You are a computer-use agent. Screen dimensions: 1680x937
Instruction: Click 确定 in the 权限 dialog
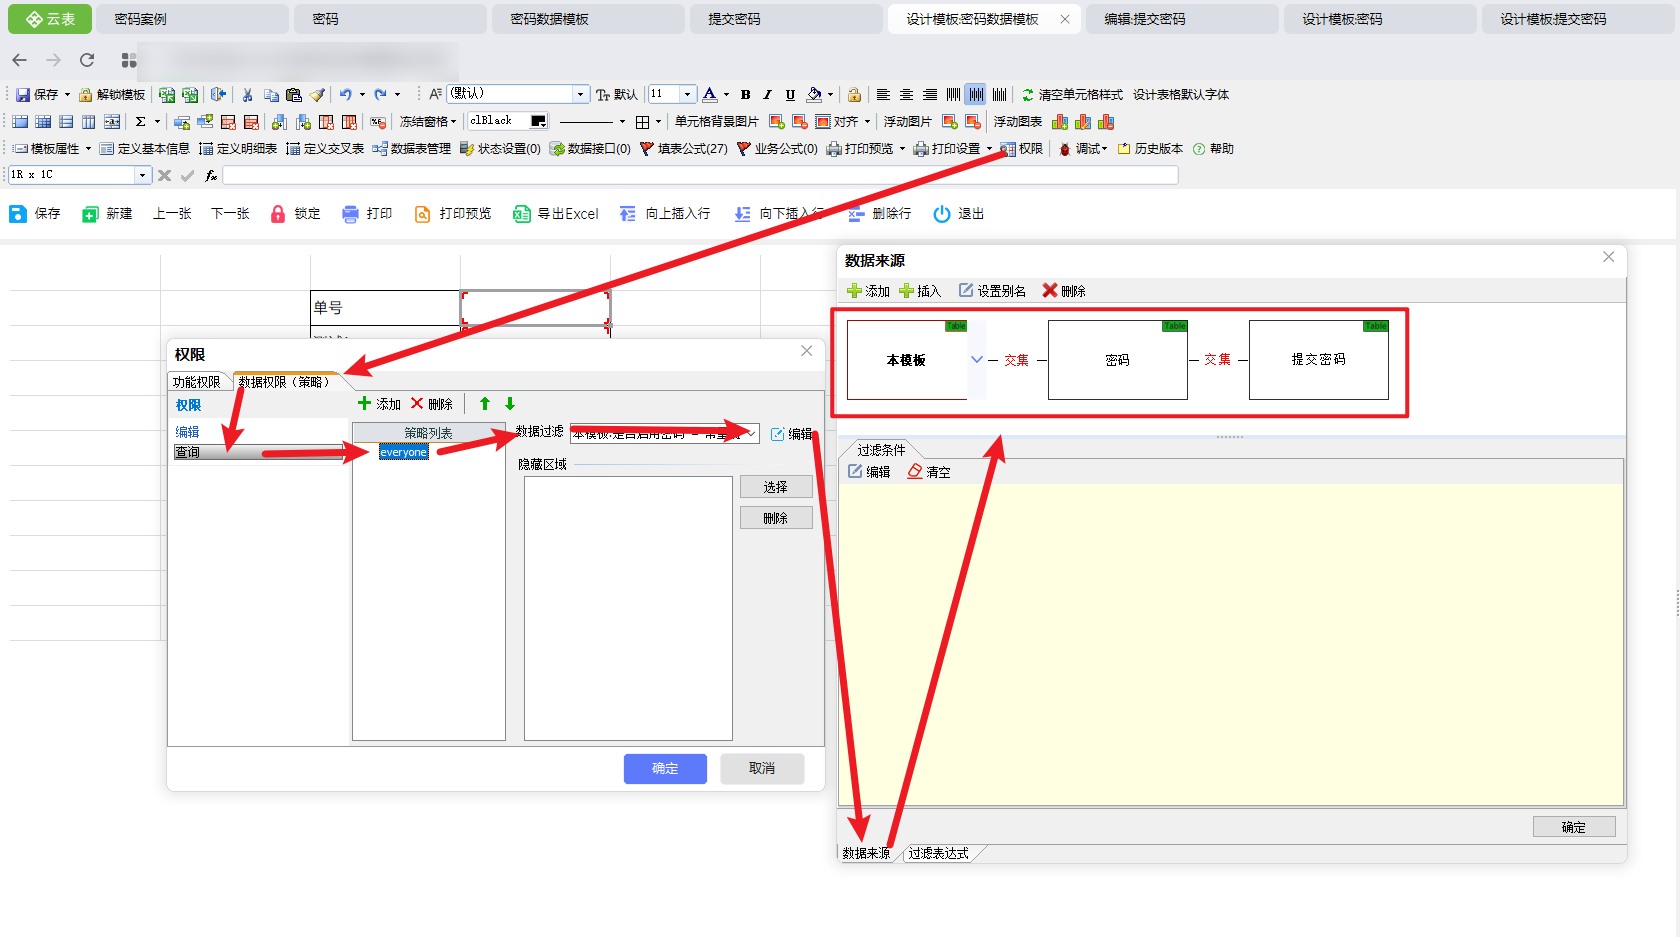[665, 768]
